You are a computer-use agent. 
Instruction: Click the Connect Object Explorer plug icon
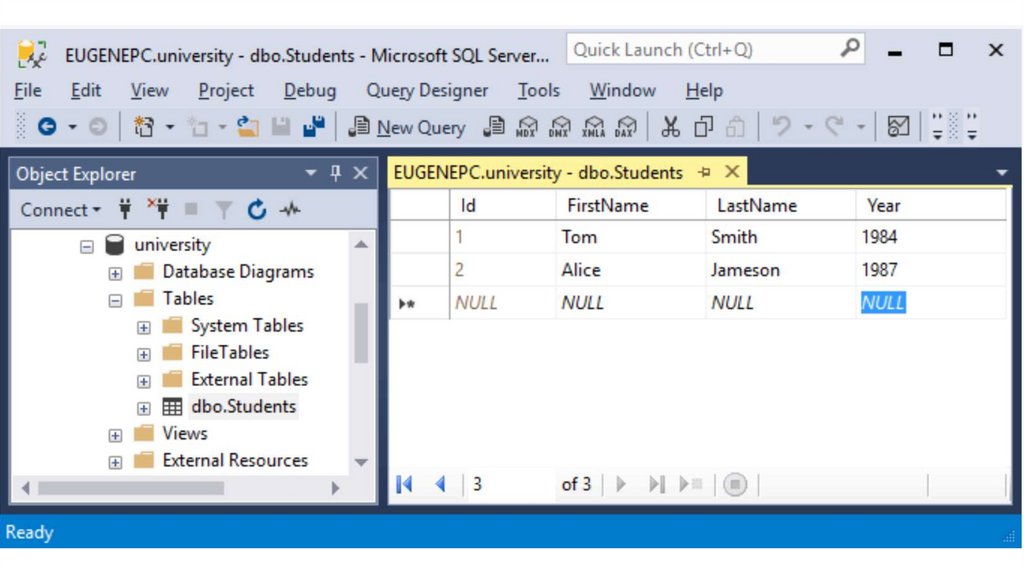tap(125, 209)
